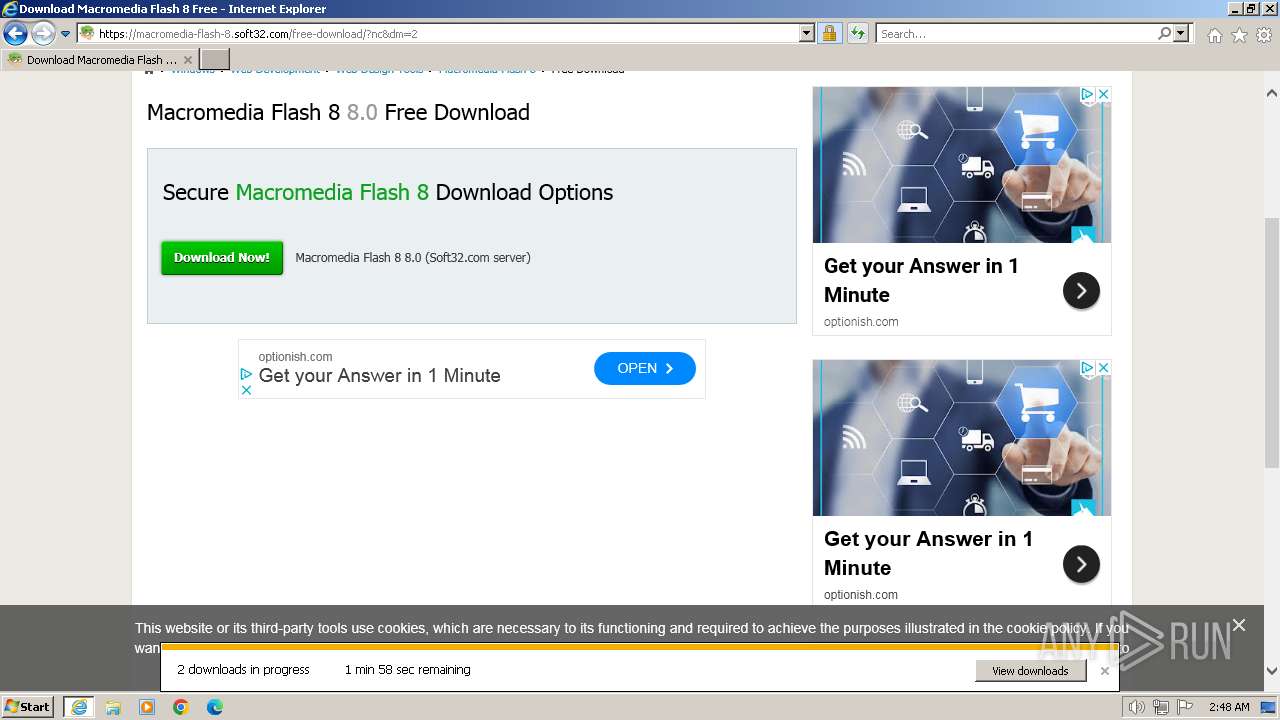Click the 'Macromedia Flash 8 8.0 Free Download' heading
The image size is (1280, 720).
338,112
